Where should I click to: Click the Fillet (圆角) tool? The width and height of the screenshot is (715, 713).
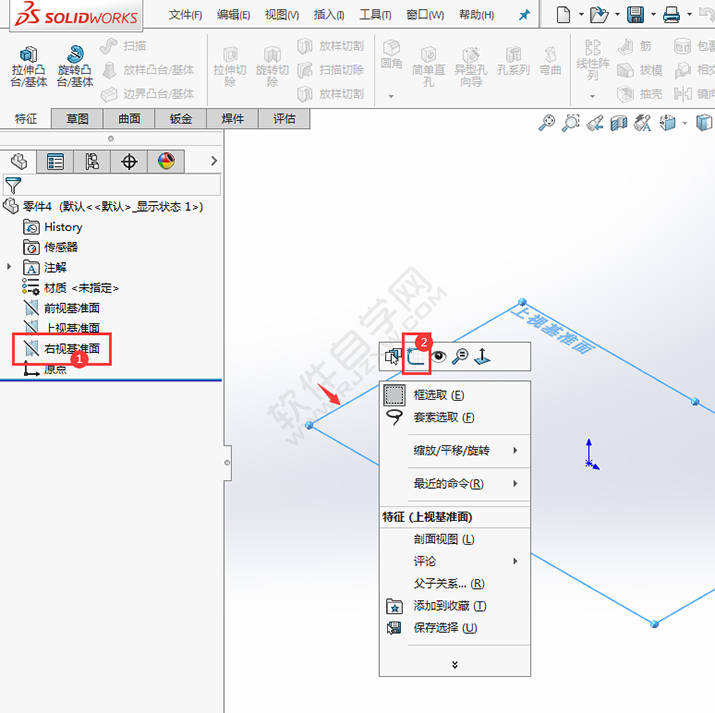pos(391,55)
